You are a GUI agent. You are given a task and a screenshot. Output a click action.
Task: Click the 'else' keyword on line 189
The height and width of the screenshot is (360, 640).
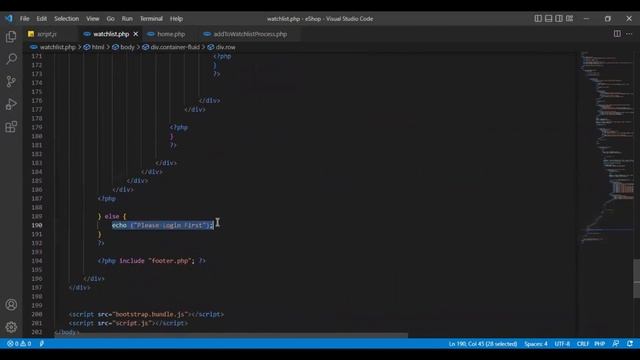coord(112,216)
